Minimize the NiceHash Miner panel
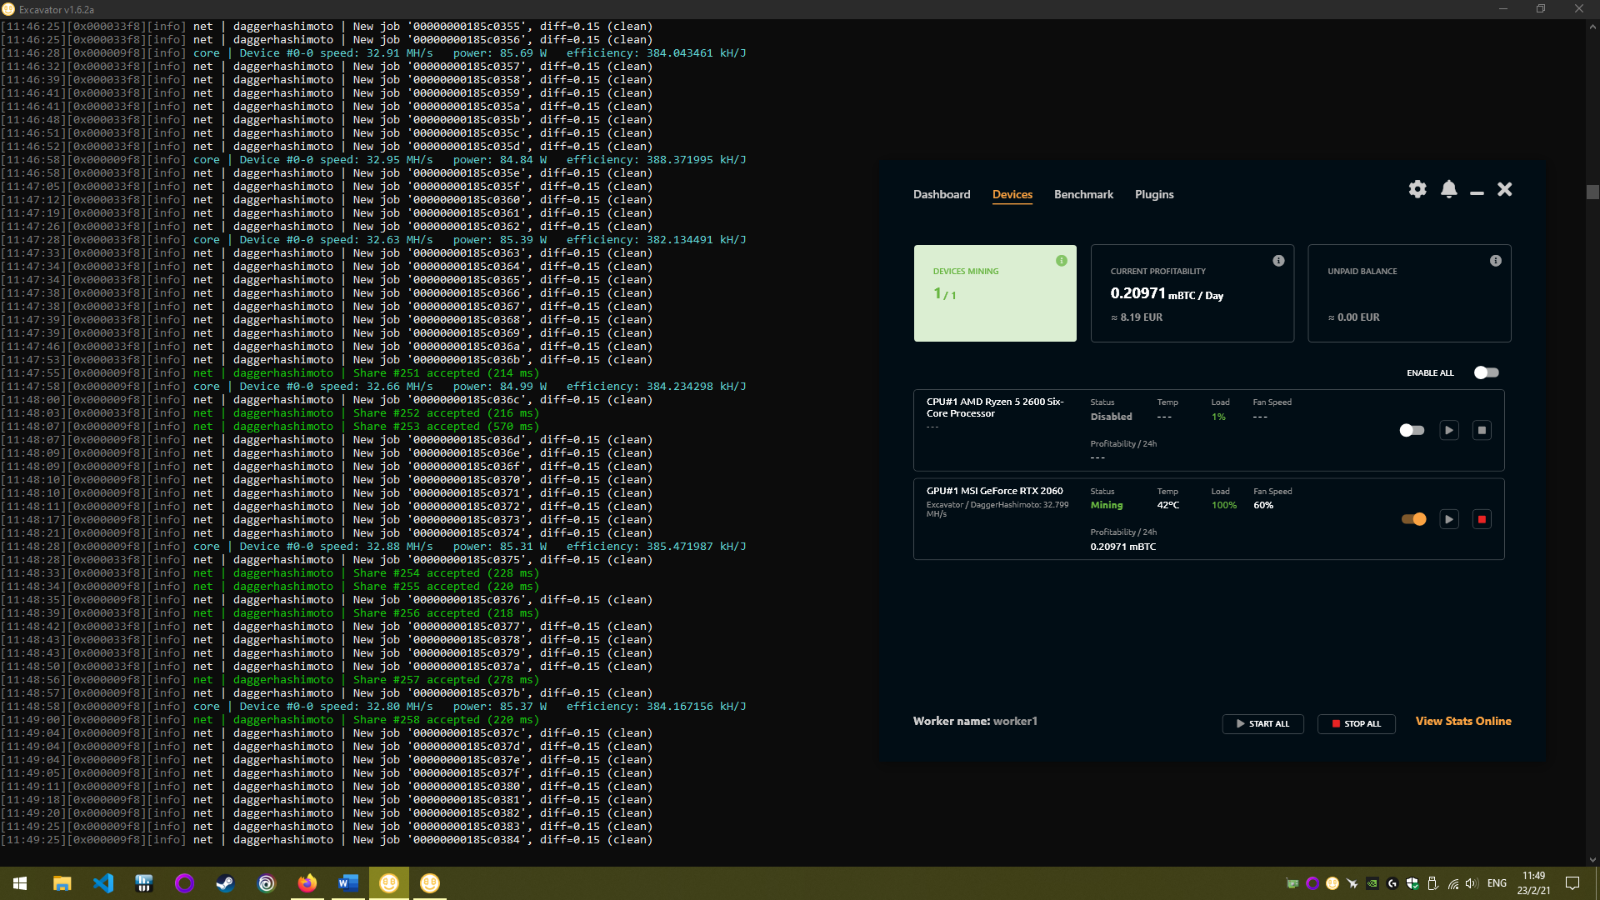 [1477, 191]
